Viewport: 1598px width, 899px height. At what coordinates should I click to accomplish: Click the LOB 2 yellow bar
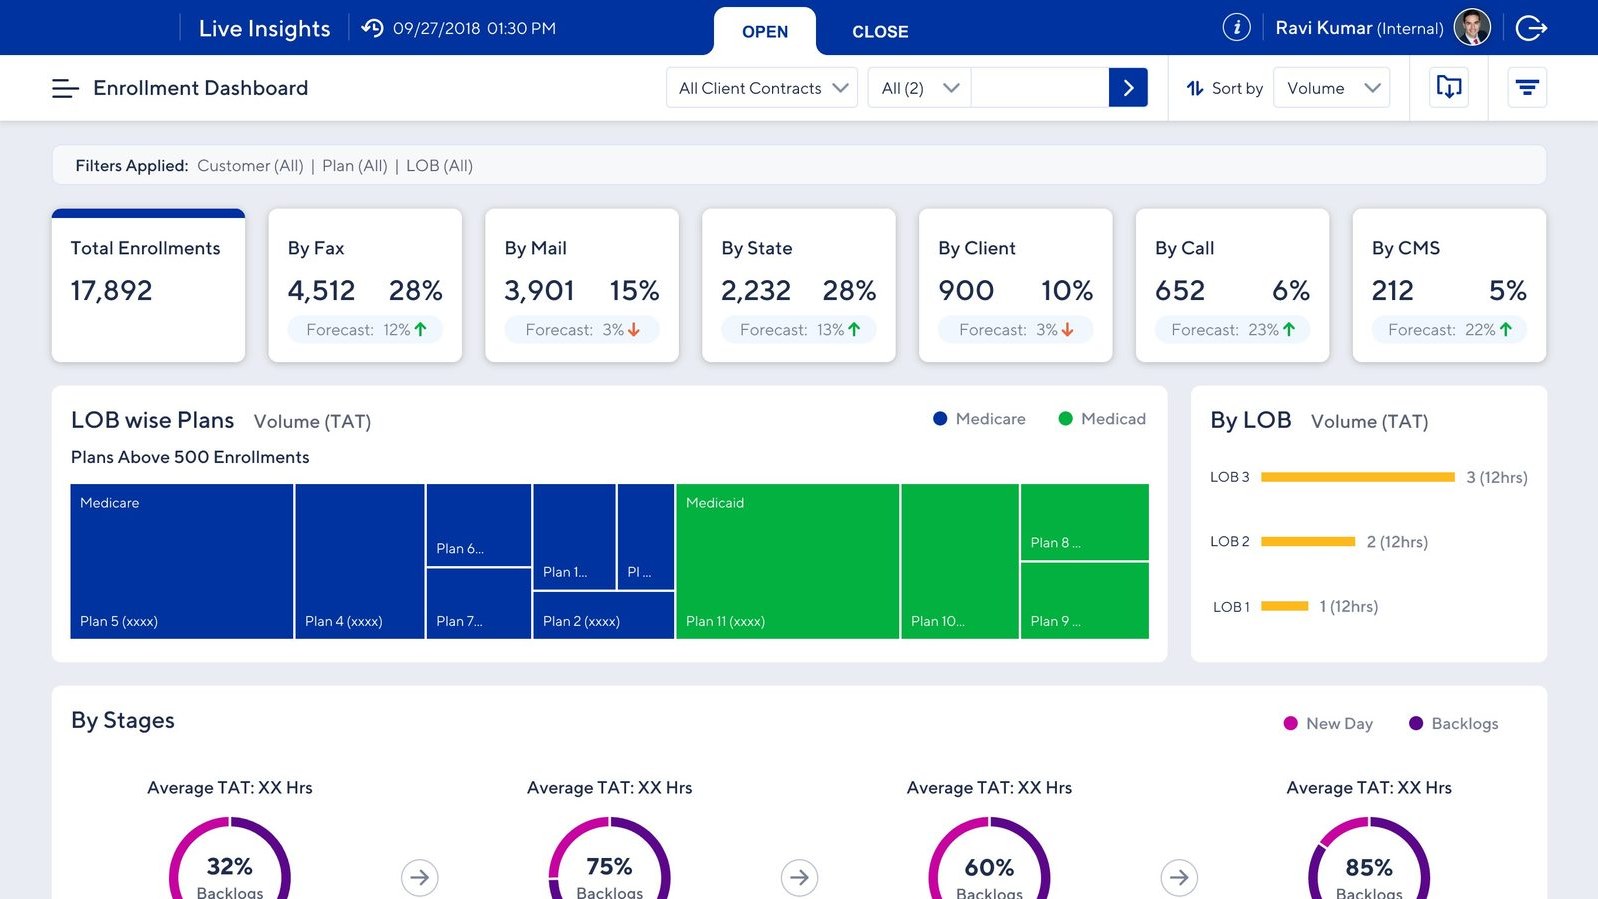pyautogui.click(x=1308, y=541)
